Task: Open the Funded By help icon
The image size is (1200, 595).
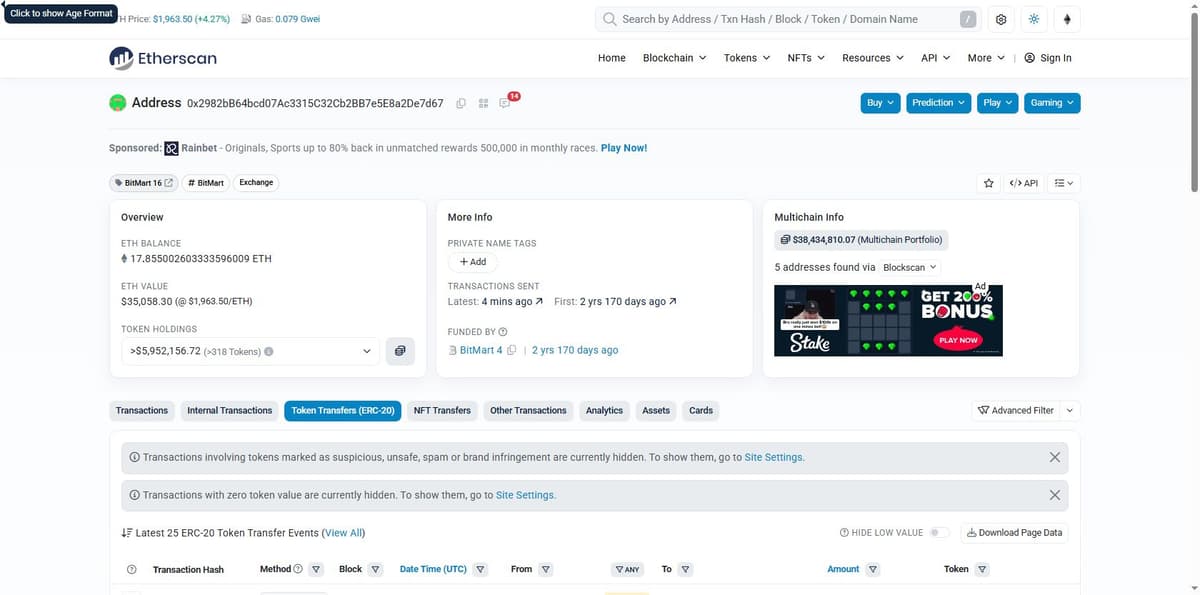Action: (x=503, y=332)
